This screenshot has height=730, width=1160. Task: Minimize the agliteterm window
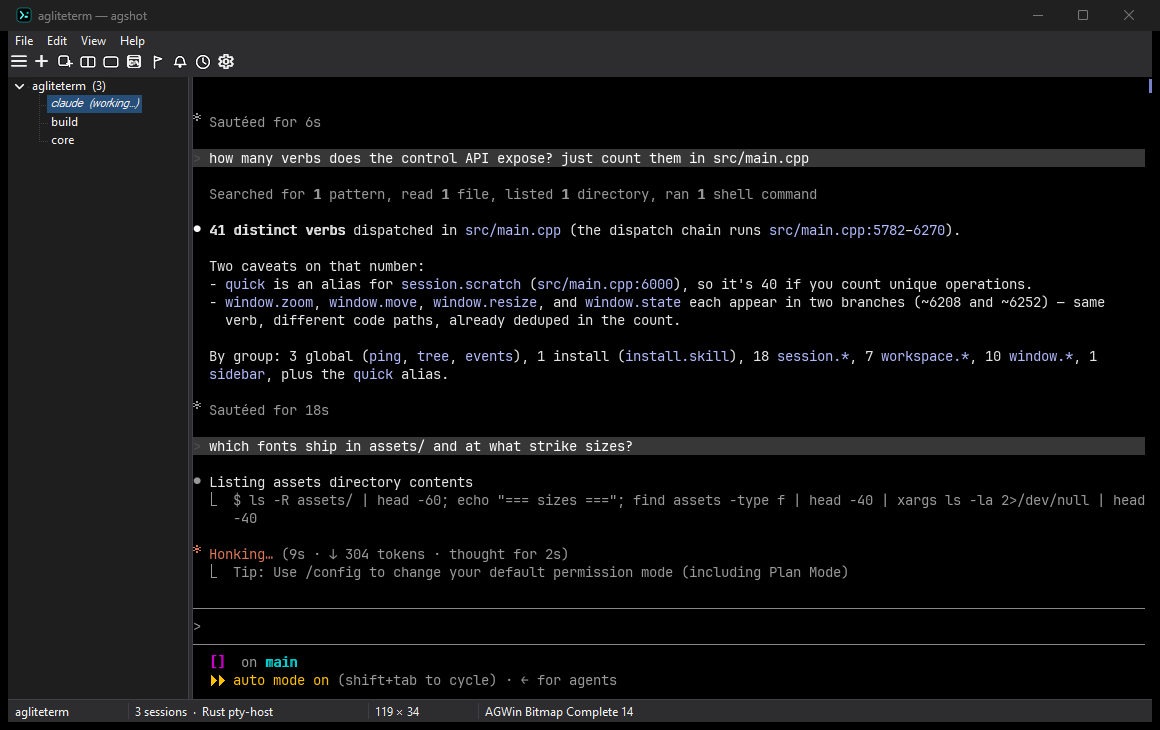[1038, 16]
